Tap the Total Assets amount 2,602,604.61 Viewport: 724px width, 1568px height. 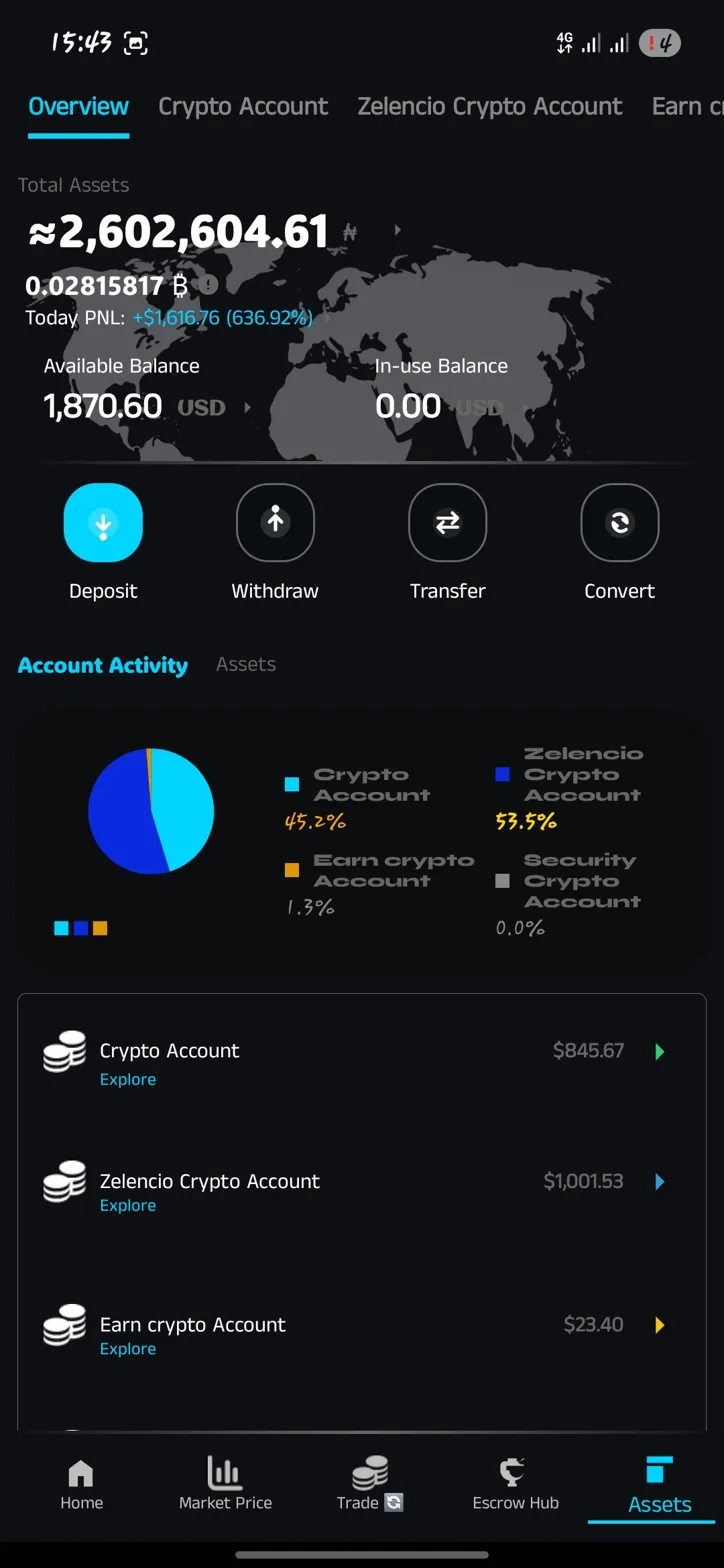pyautogui.click(x=179, y=232)
